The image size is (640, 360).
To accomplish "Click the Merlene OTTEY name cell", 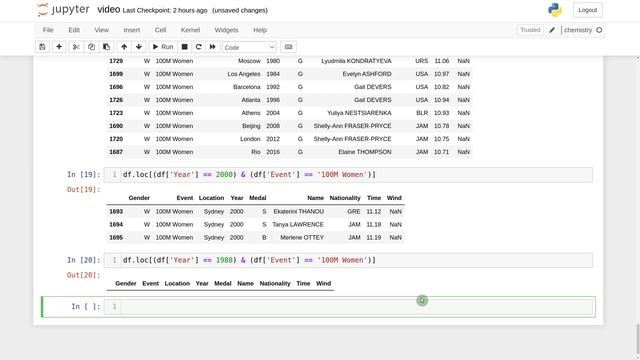I will tap(302, 238).
